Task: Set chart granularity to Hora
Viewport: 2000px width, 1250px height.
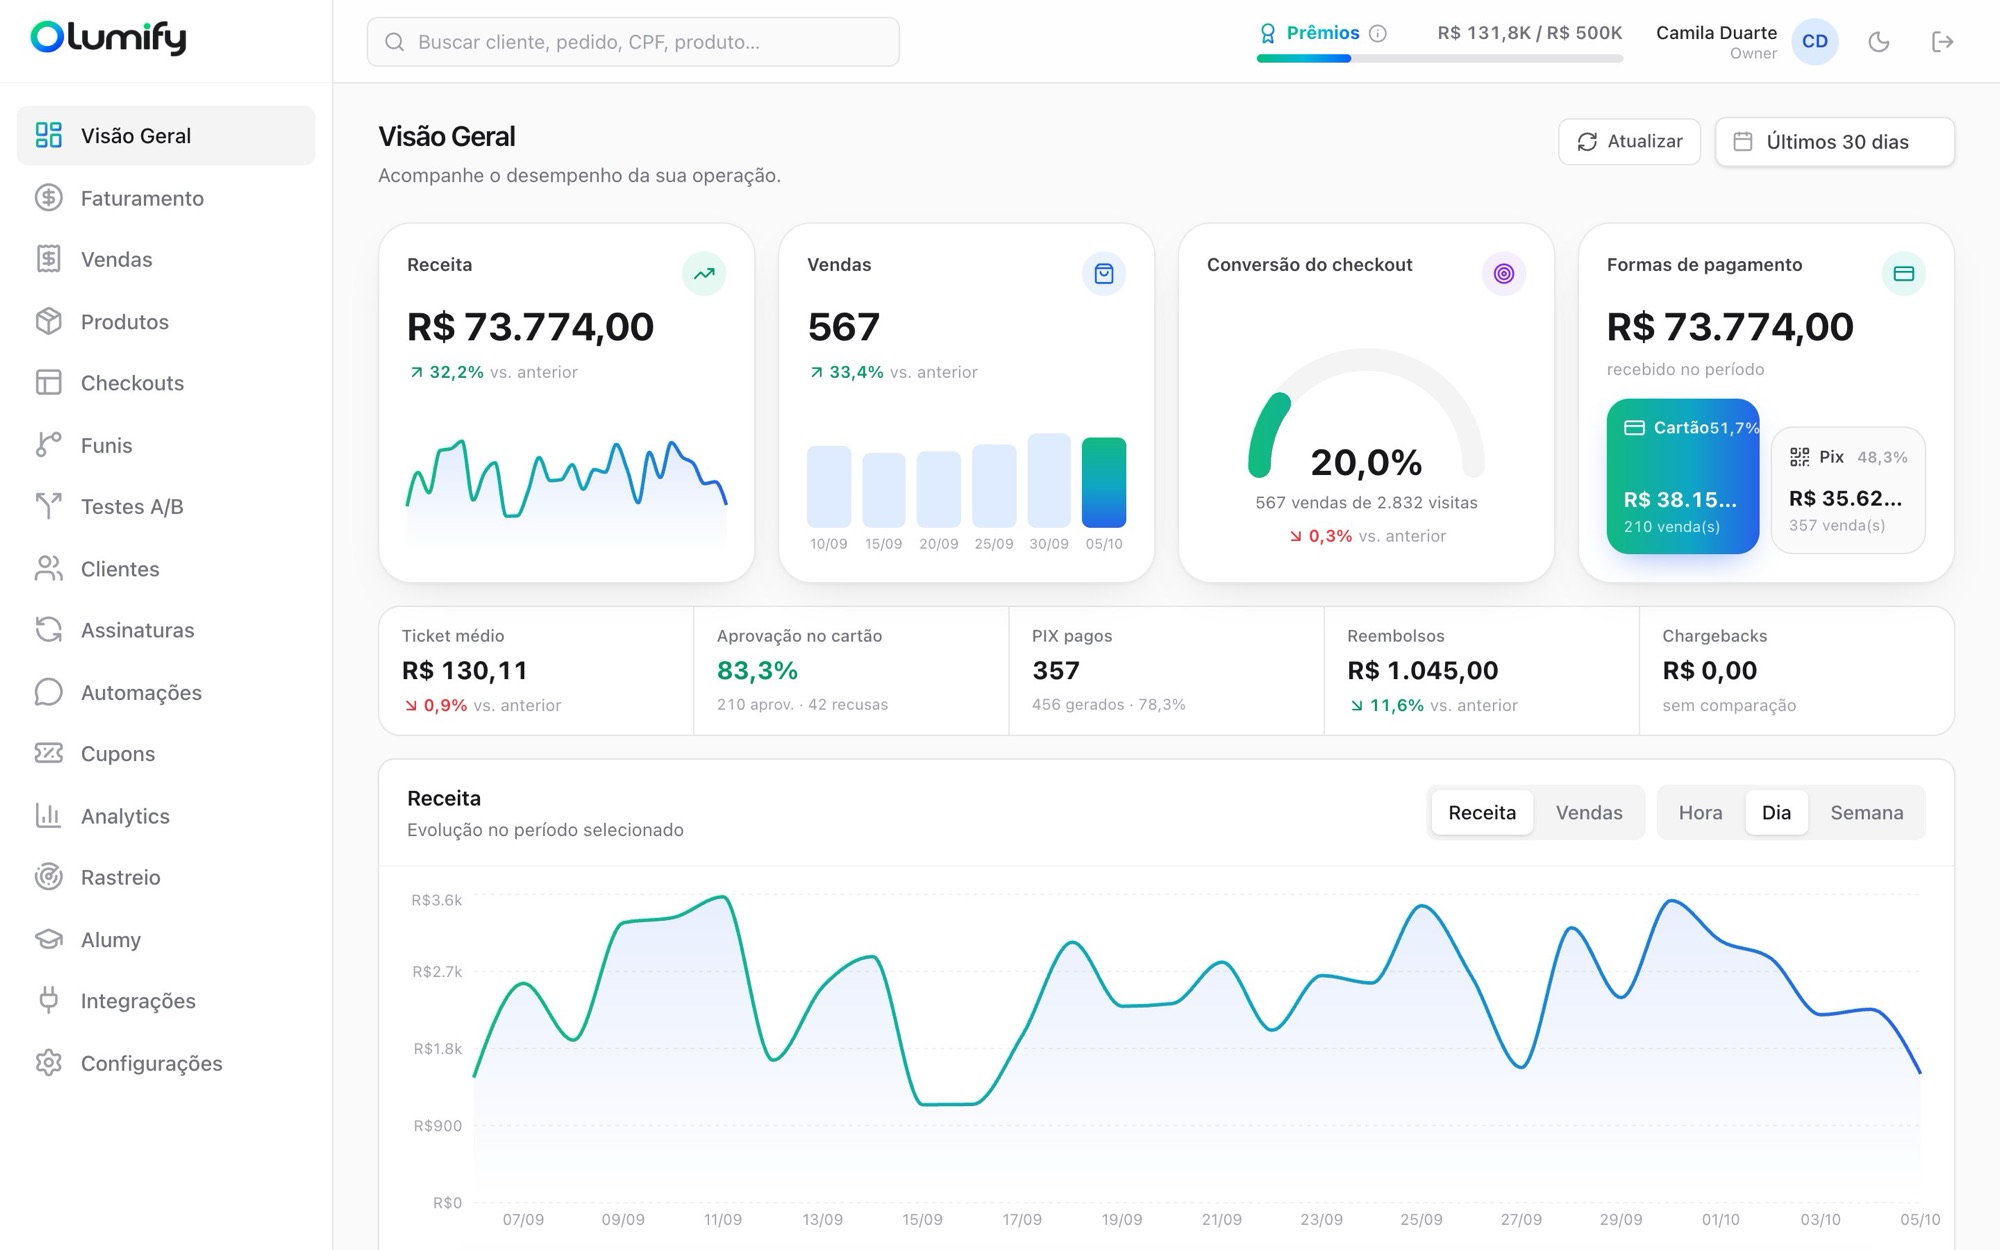Action: coord(1700,812)
